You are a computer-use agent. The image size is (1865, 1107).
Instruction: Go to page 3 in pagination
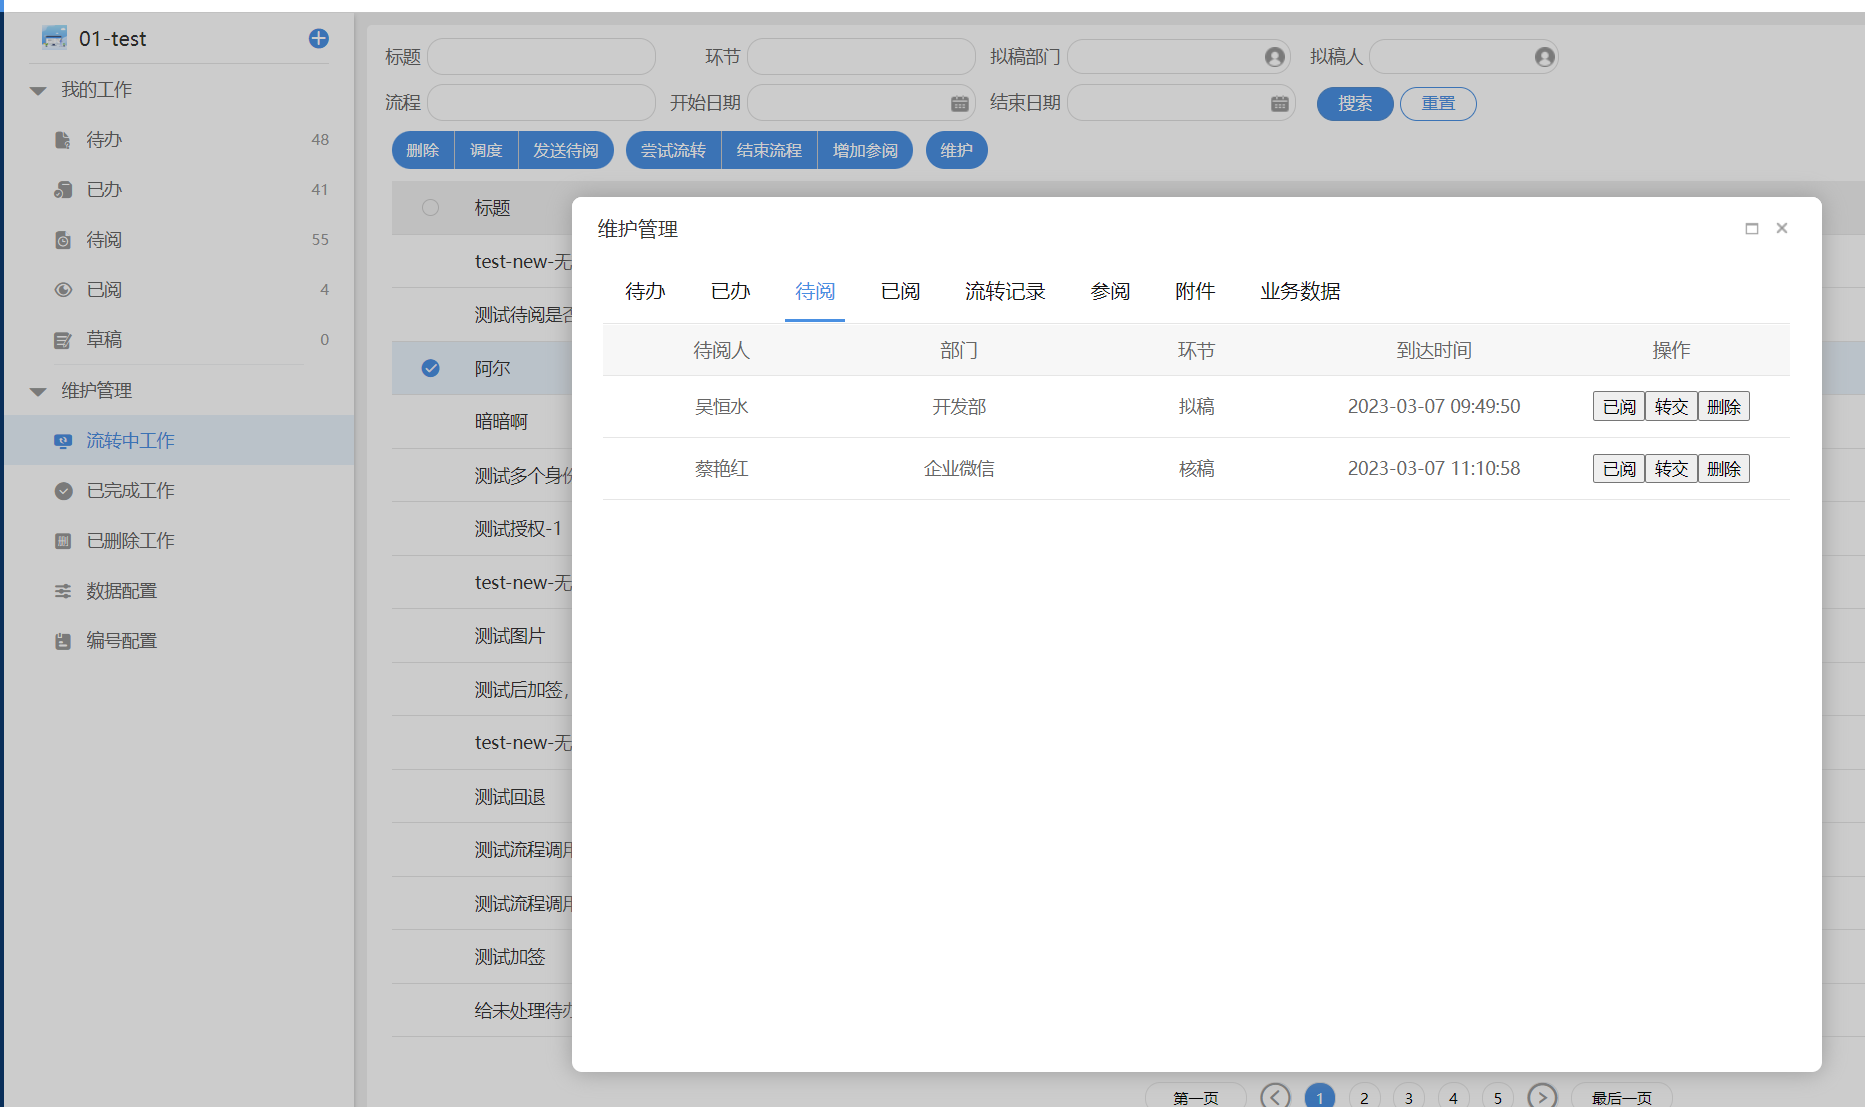1408,1097
